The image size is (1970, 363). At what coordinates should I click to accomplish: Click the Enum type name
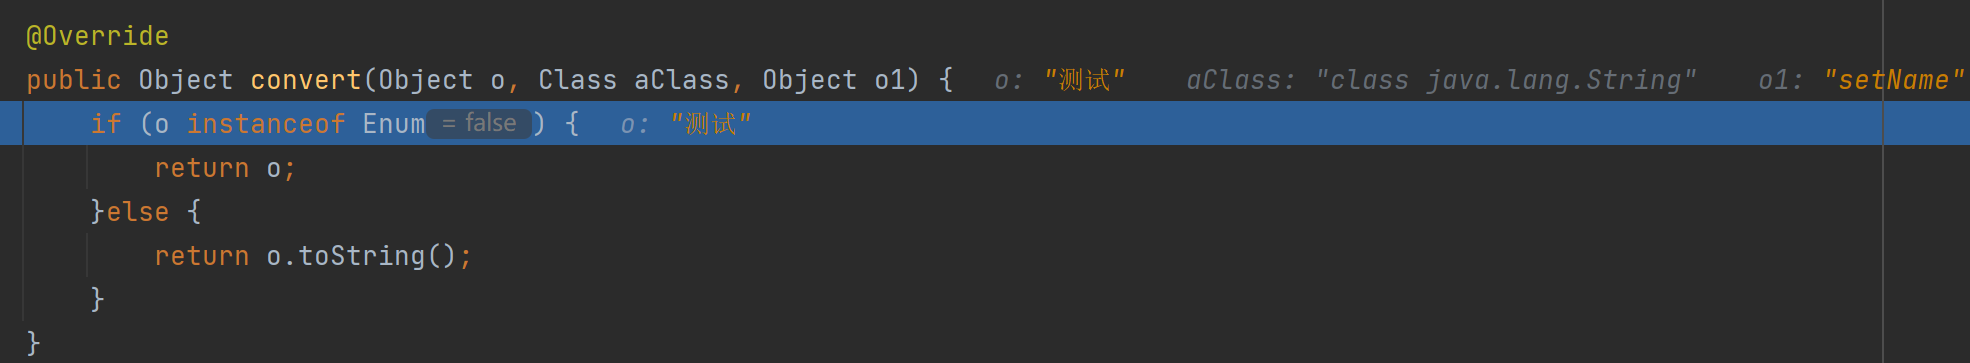pyautogui.click(x=394, y=124)
